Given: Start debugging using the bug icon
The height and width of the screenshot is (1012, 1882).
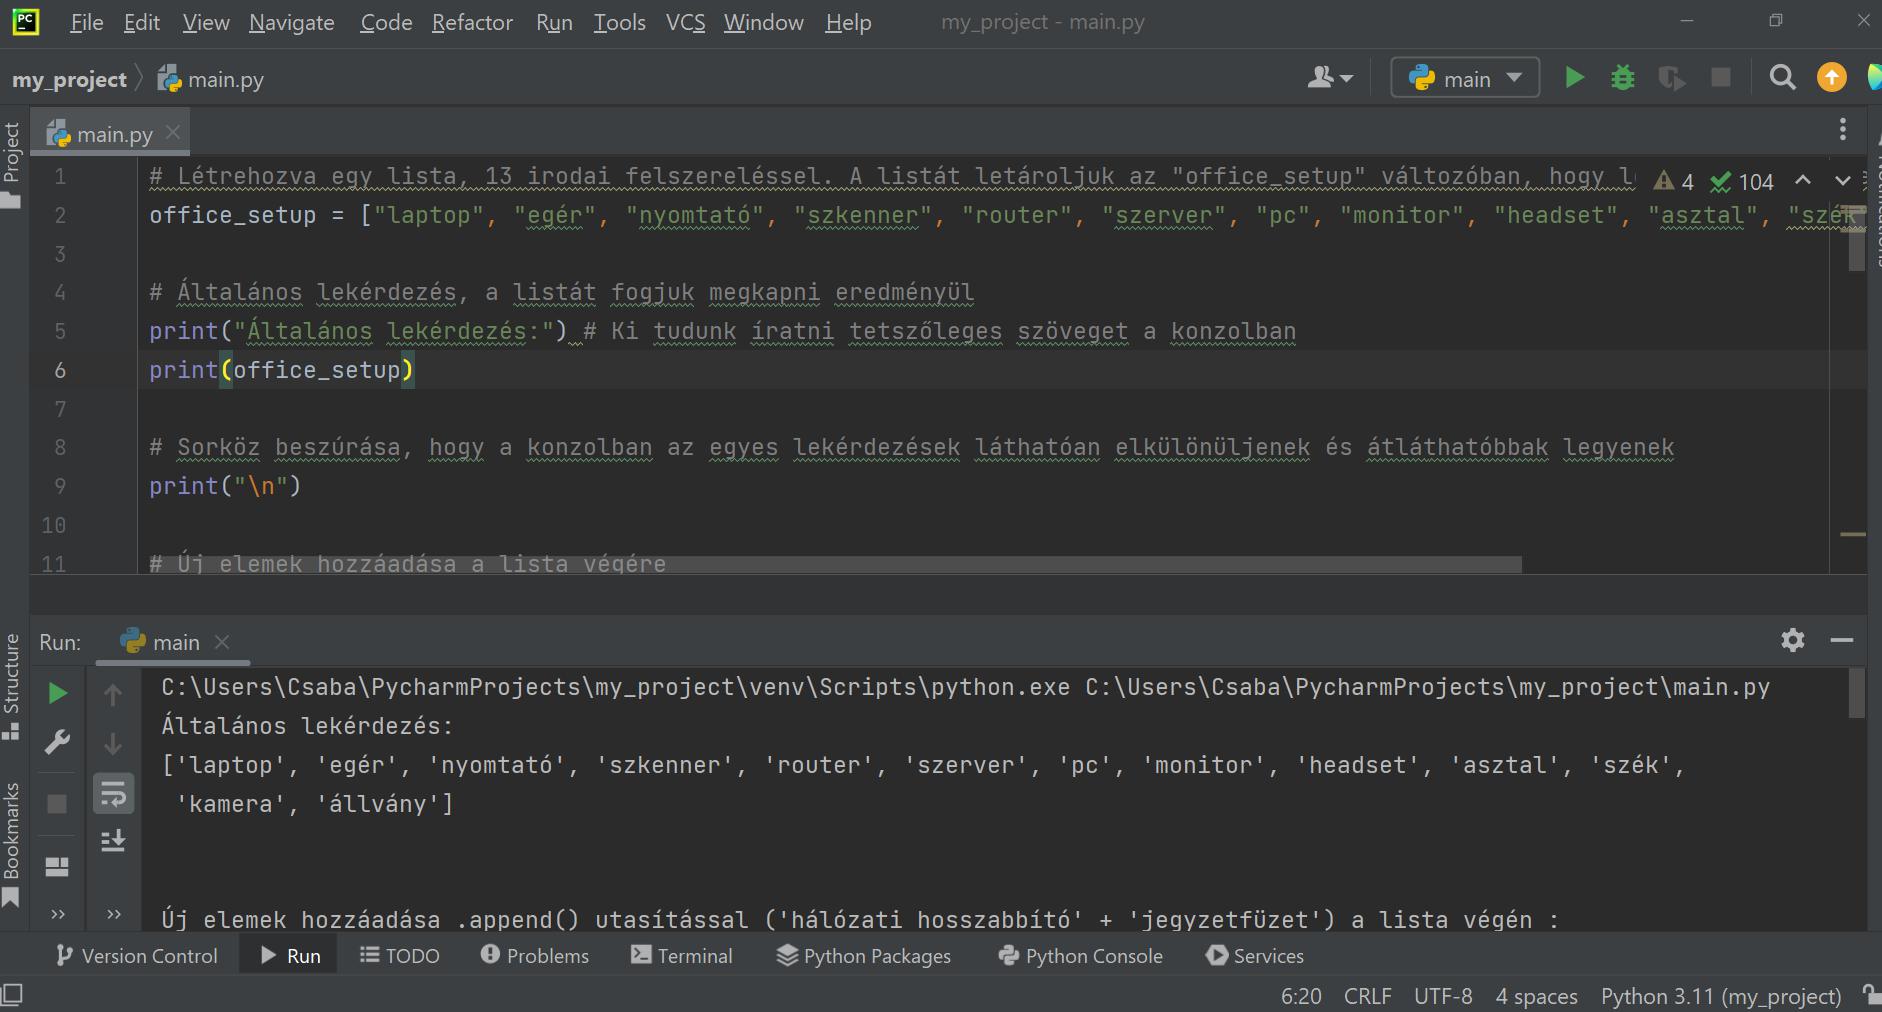Looking at the screenshot, I should tap(1622, 77).
